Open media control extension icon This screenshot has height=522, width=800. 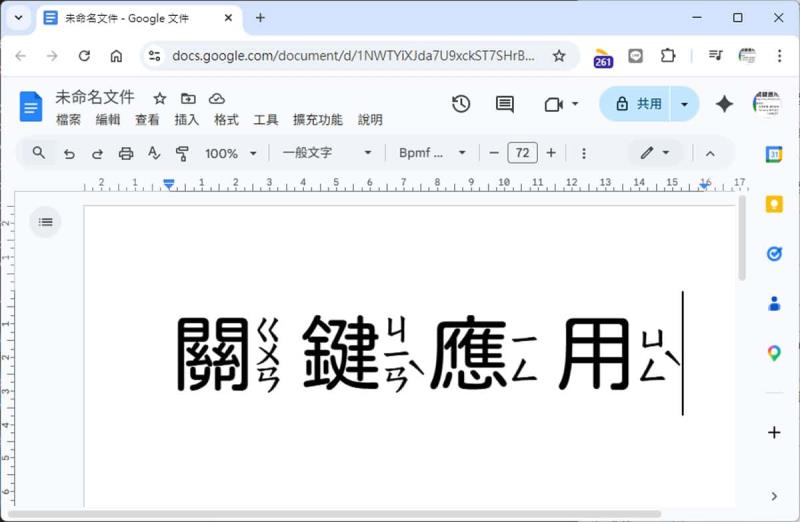click(715, 56)
